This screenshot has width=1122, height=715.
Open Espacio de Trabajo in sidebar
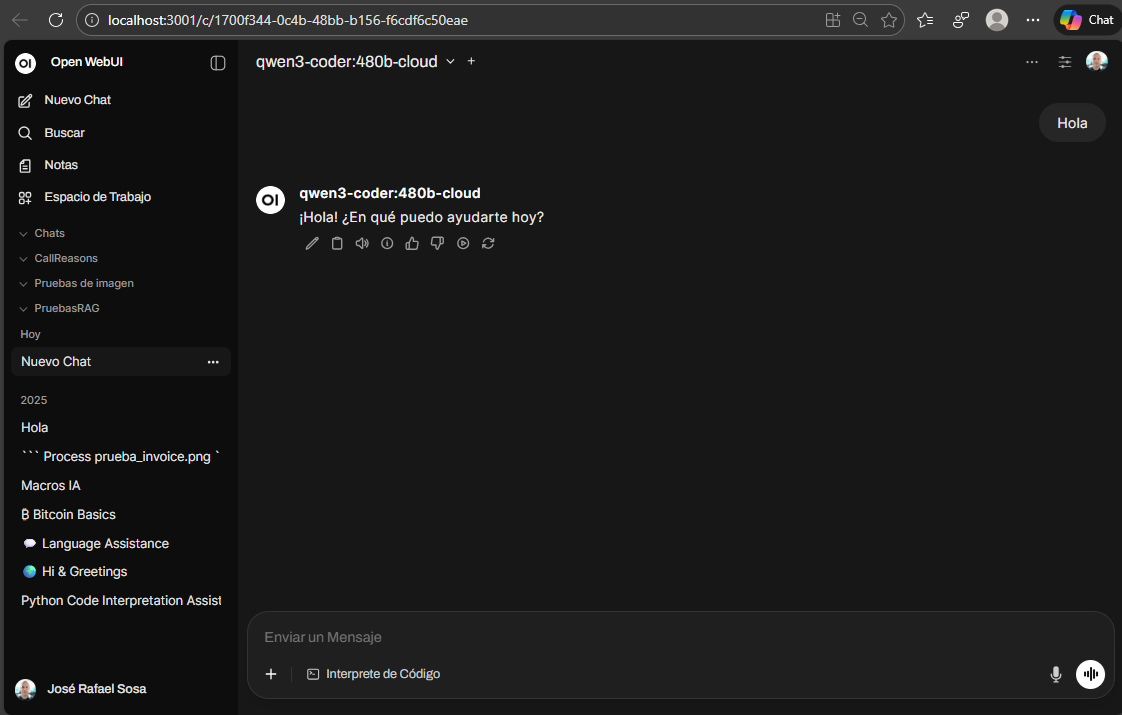tap(97, 197)
